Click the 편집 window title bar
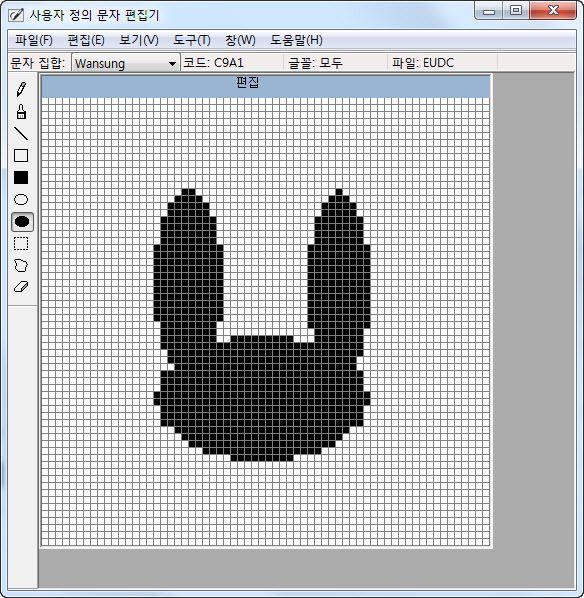584x598 pixels. tap(265, 86)
